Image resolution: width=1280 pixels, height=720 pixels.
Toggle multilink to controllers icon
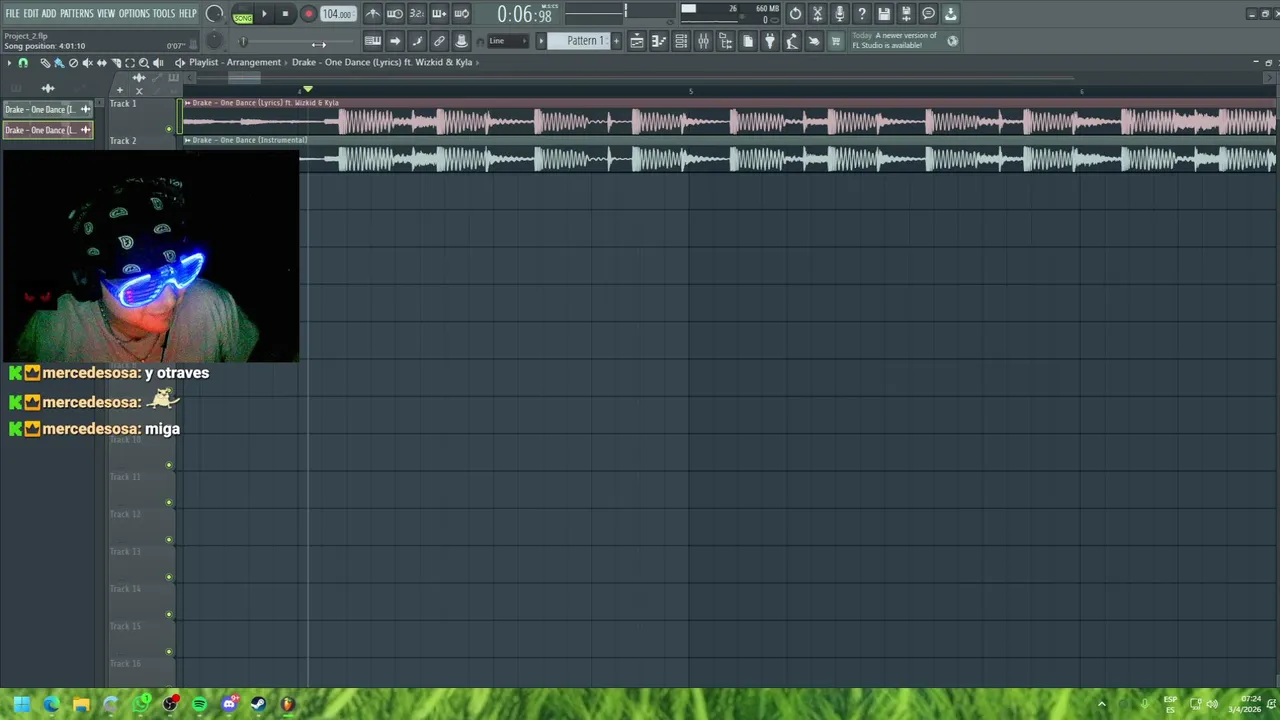[438, 41]
